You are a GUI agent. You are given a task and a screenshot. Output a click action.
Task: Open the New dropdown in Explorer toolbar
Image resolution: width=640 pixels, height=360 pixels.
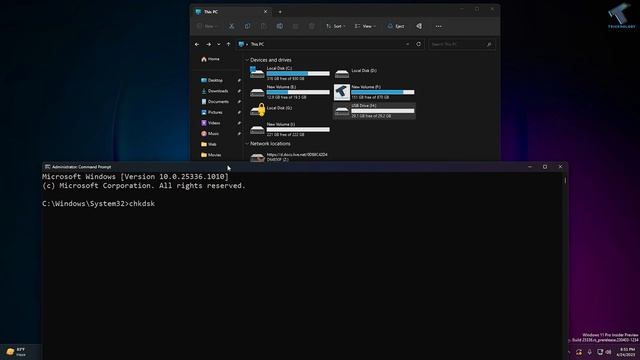[208, 26]
